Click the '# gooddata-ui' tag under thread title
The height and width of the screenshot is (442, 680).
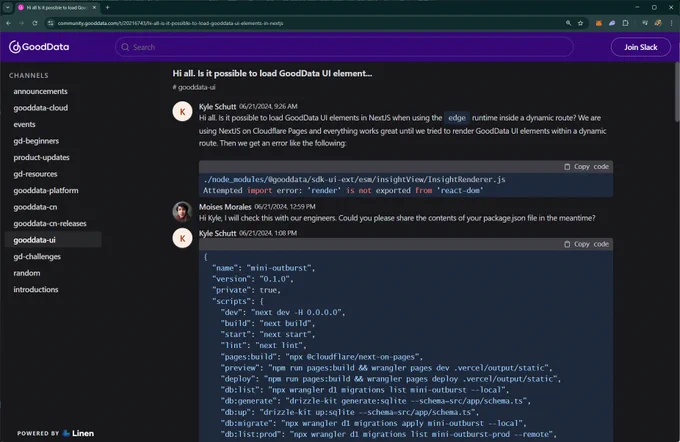[x=194, y=87]
